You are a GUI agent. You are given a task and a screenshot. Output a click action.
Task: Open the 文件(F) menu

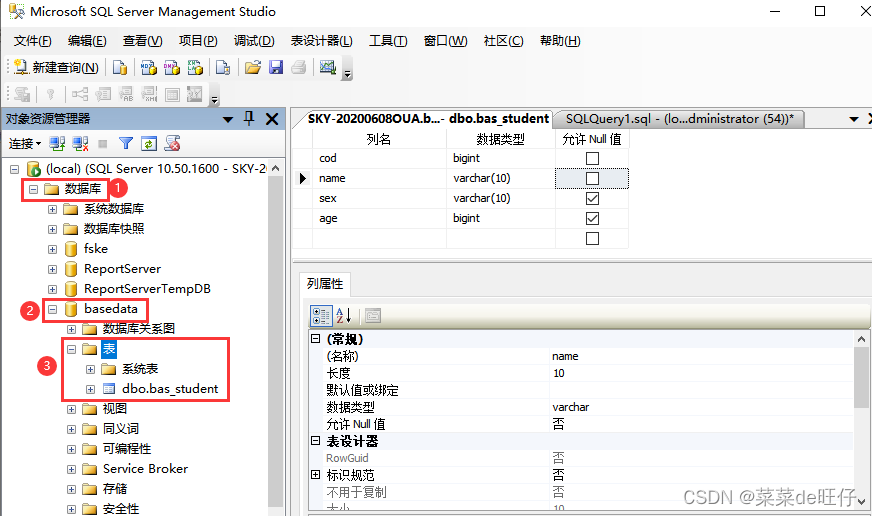[x=33, y=41]
